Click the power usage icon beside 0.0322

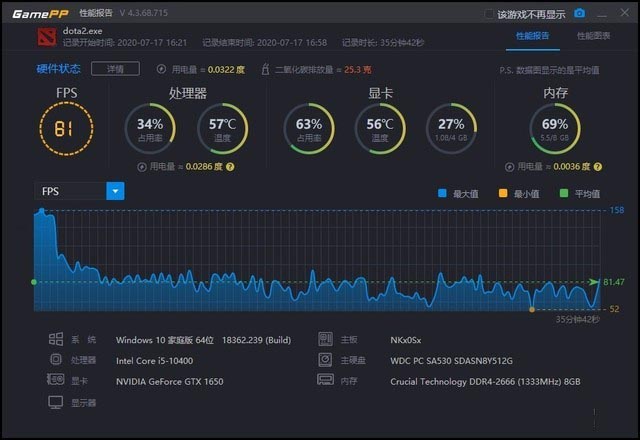click(x=161, y=69)
